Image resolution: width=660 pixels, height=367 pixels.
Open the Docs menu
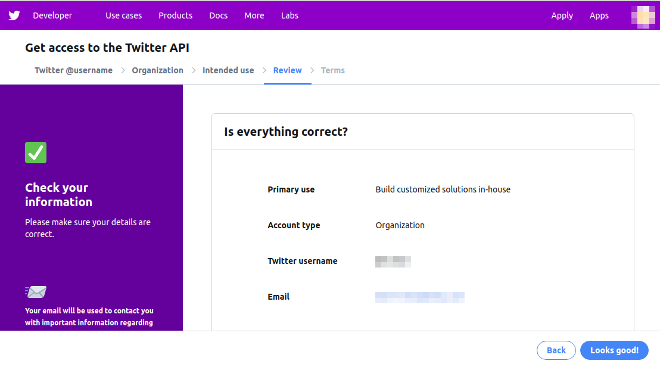(218, 16)
